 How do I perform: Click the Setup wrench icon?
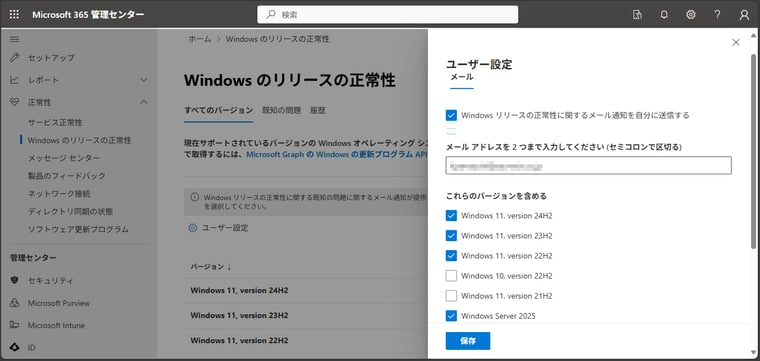tap(15, 58)
